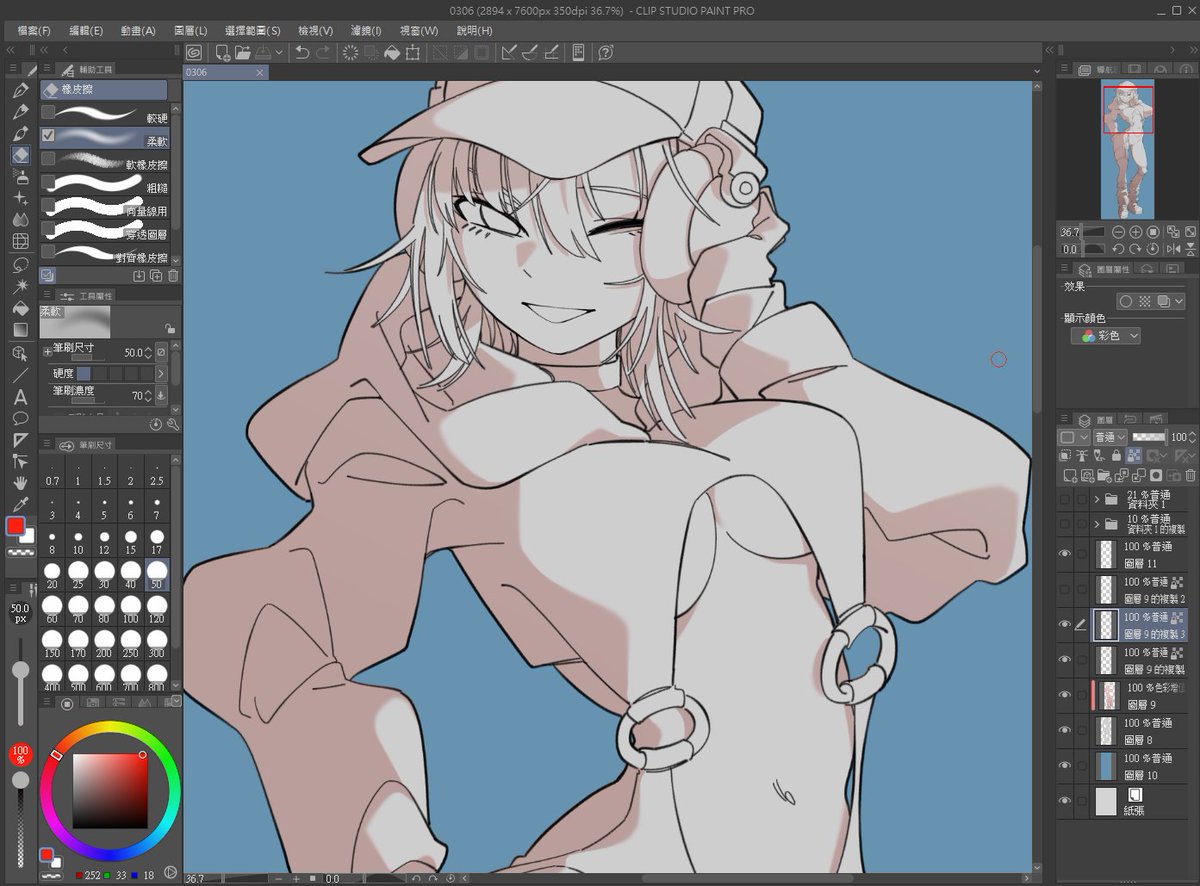
Task: Select the Gradient tool
Action: pyautogui.click(x=20, y=330)
